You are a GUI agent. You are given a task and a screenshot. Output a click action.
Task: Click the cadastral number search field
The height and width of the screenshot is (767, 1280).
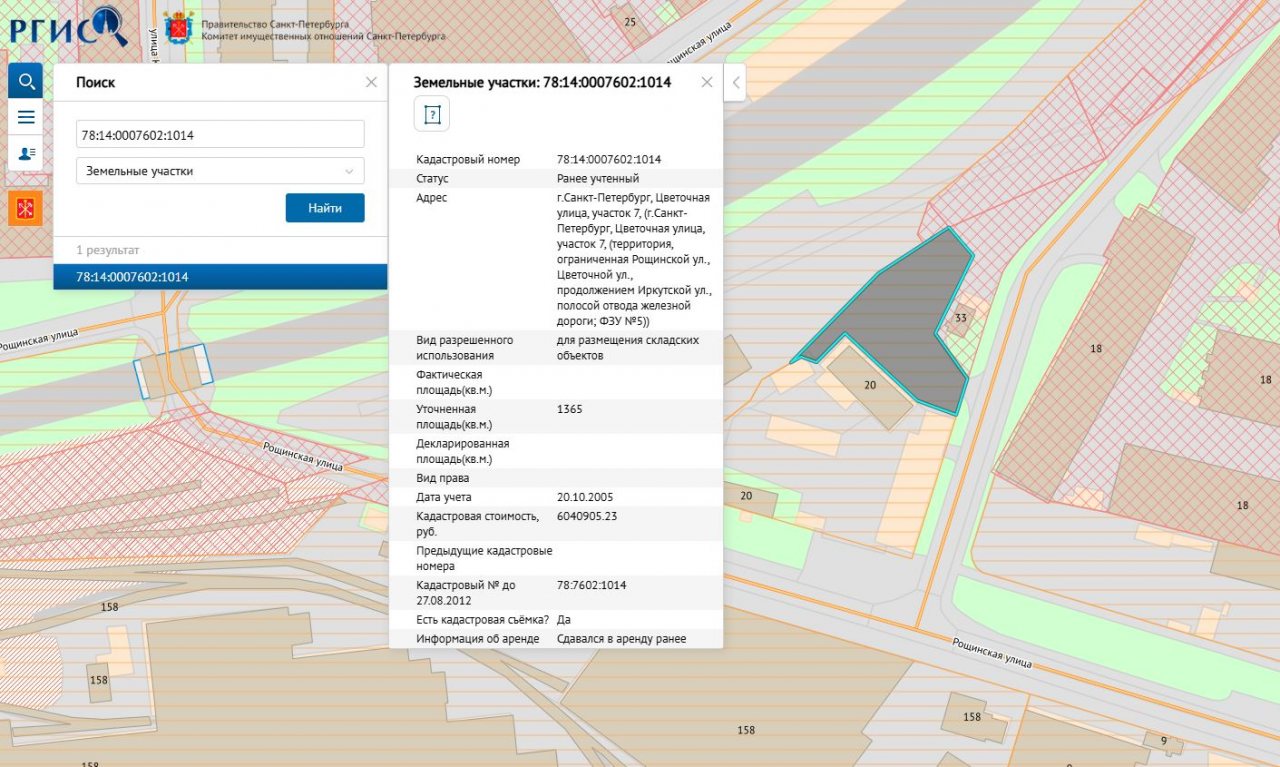220,135
